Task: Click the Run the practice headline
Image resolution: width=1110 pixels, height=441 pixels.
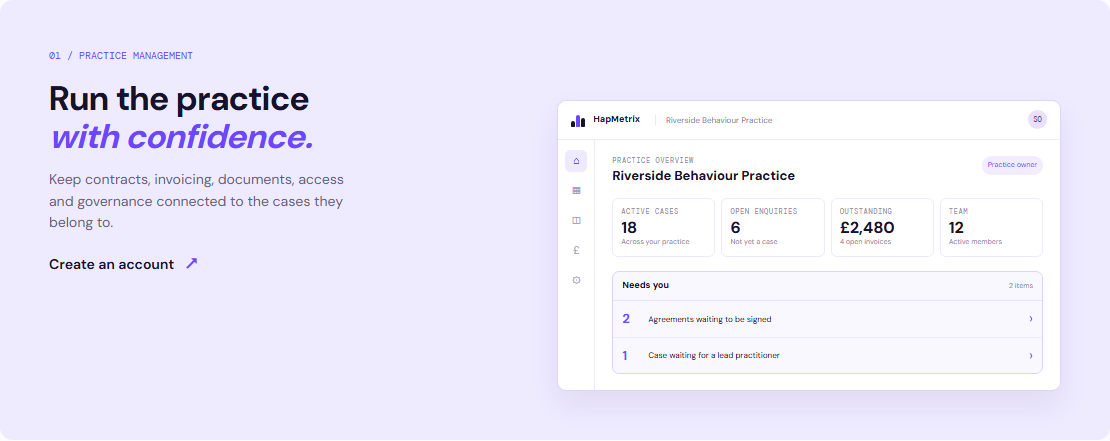Action: (179, 98)
